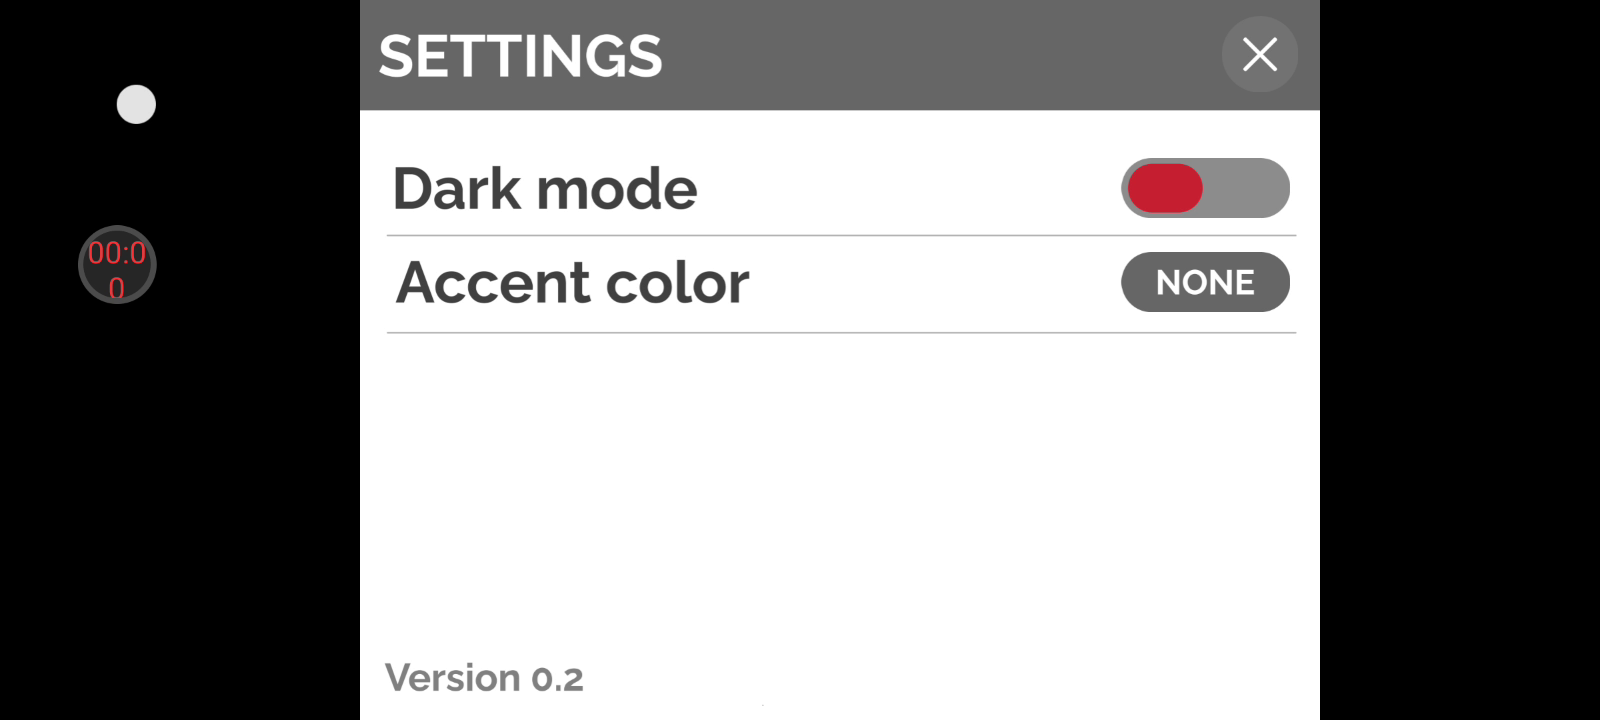The height and width of the screenshot is (720, 1600).
Task: Click the divider line below Accent color
Action: point(840,332)
